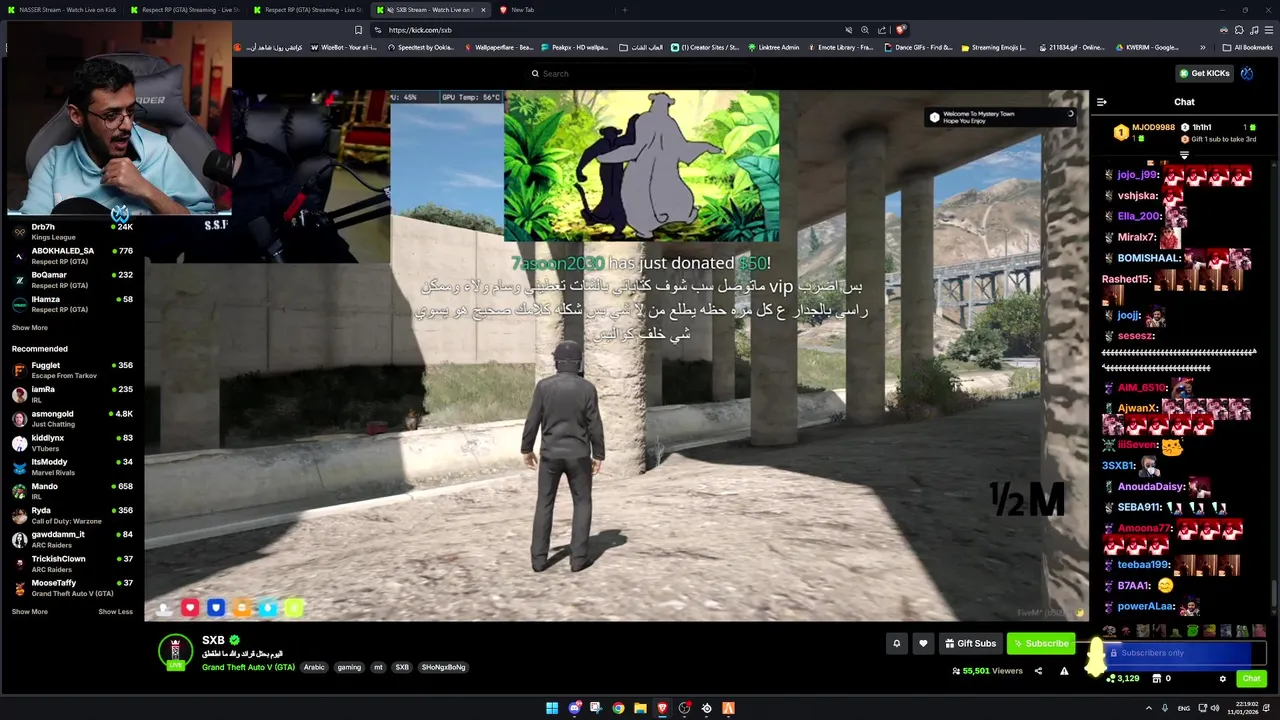
Task: Open a new browser tab with plus
Action: tap(624, 10)
